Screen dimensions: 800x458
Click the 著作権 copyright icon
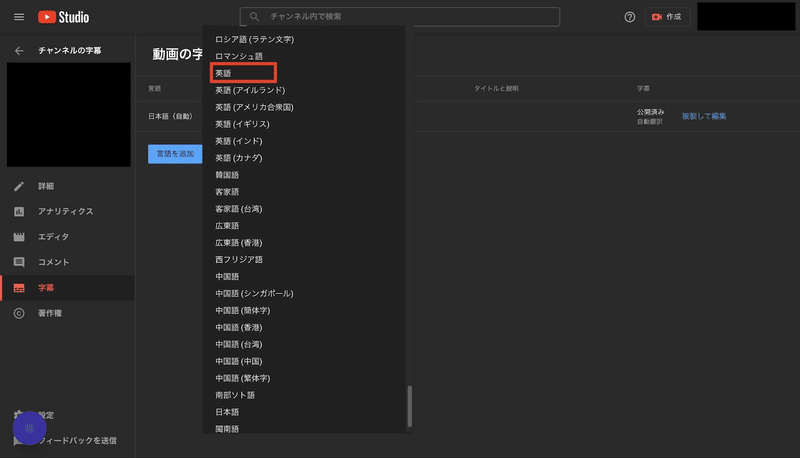[19, 313]
